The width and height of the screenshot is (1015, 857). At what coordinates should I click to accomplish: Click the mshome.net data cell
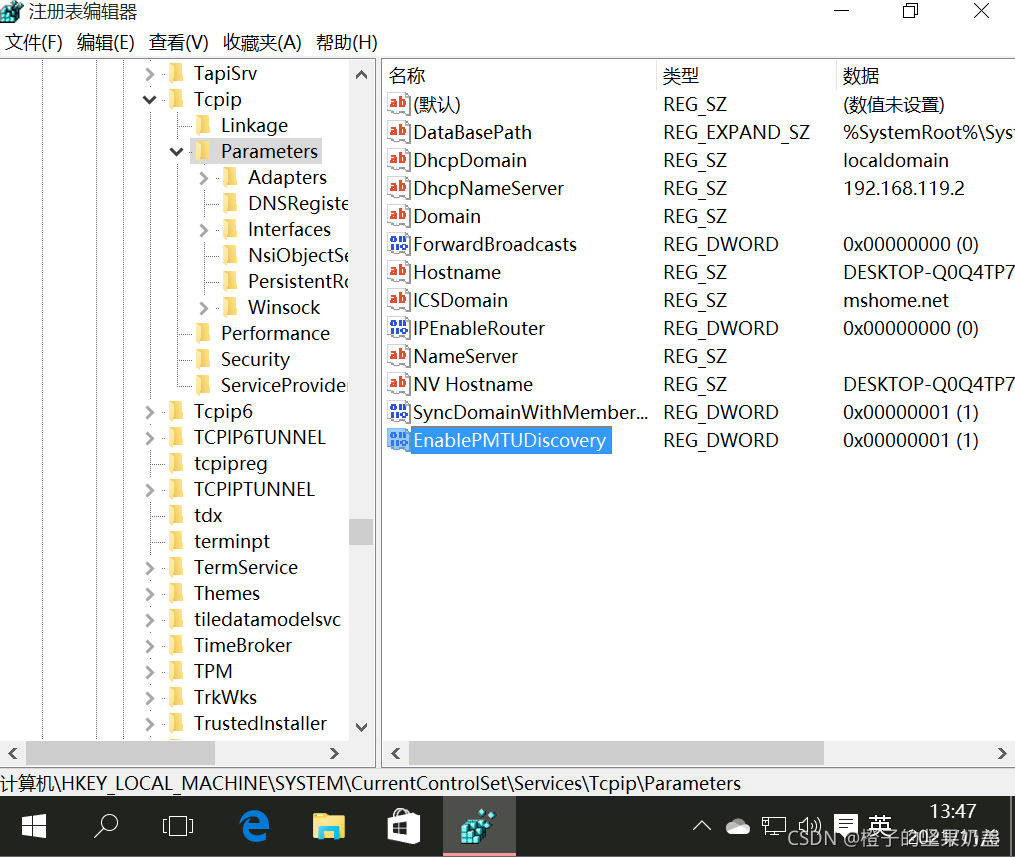(896, 300)
